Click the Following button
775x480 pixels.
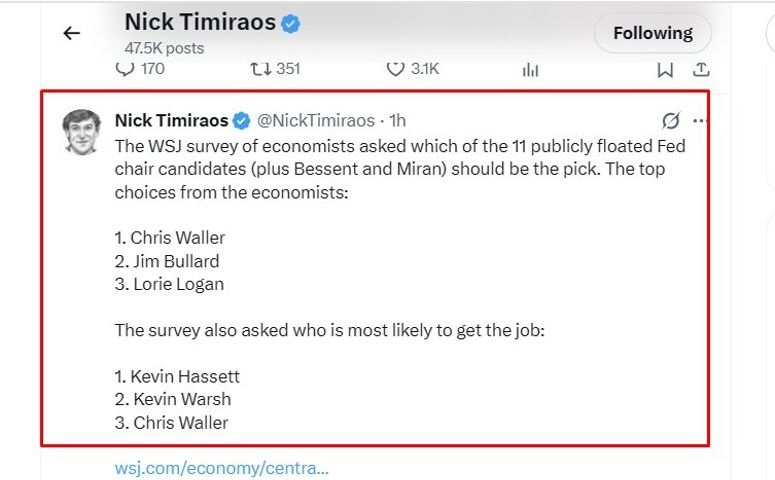coord(652,33)
